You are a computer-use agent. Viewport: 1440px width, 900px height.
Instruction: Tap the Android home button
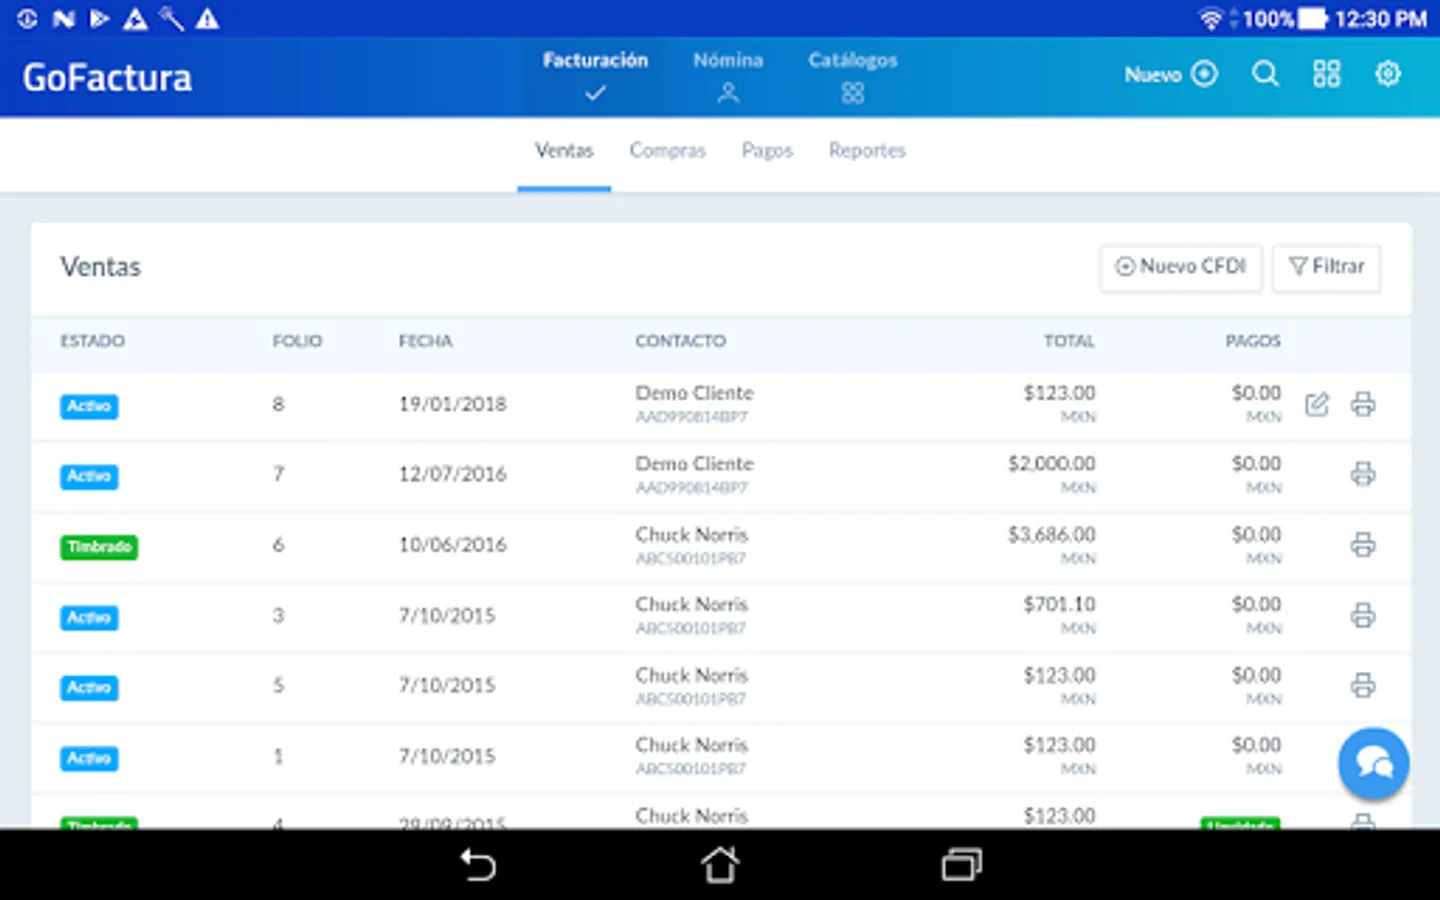pos(720,865)
